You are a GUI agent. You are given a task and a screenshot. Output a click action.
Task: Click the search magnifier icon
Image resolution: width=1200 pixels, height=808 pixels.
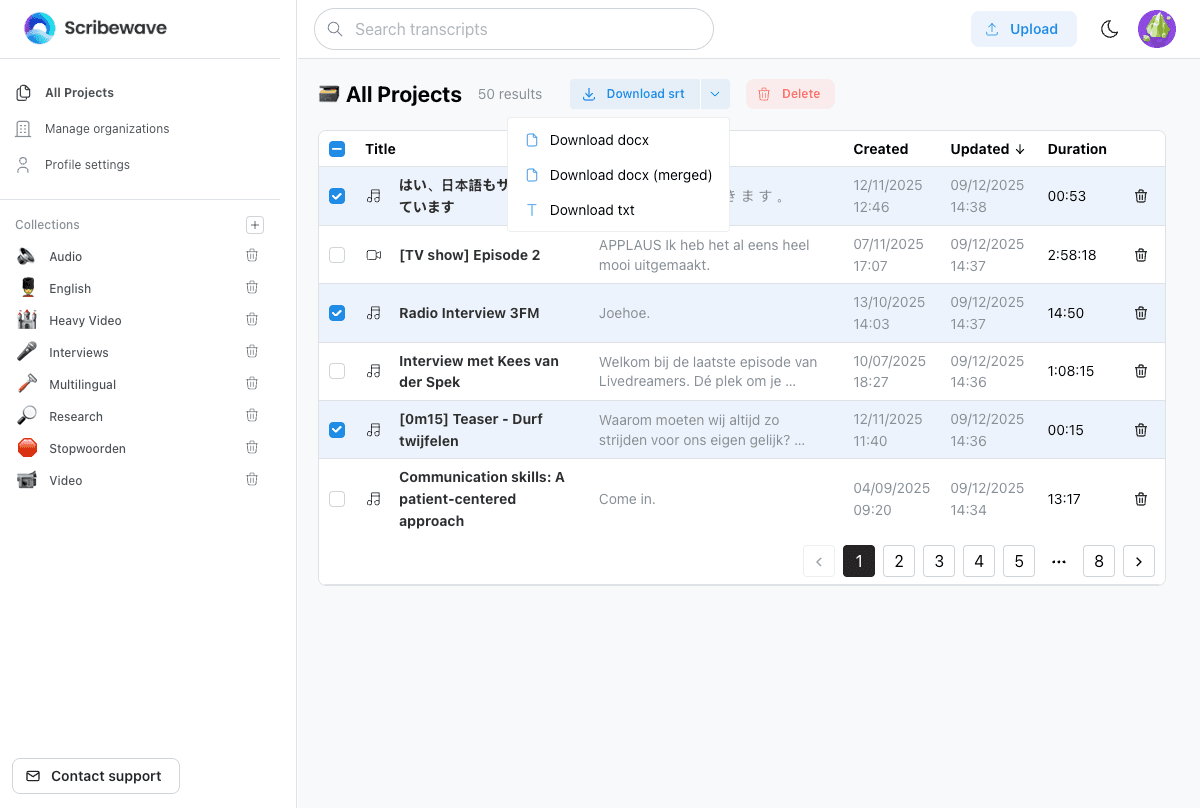(x=335, y=29)
